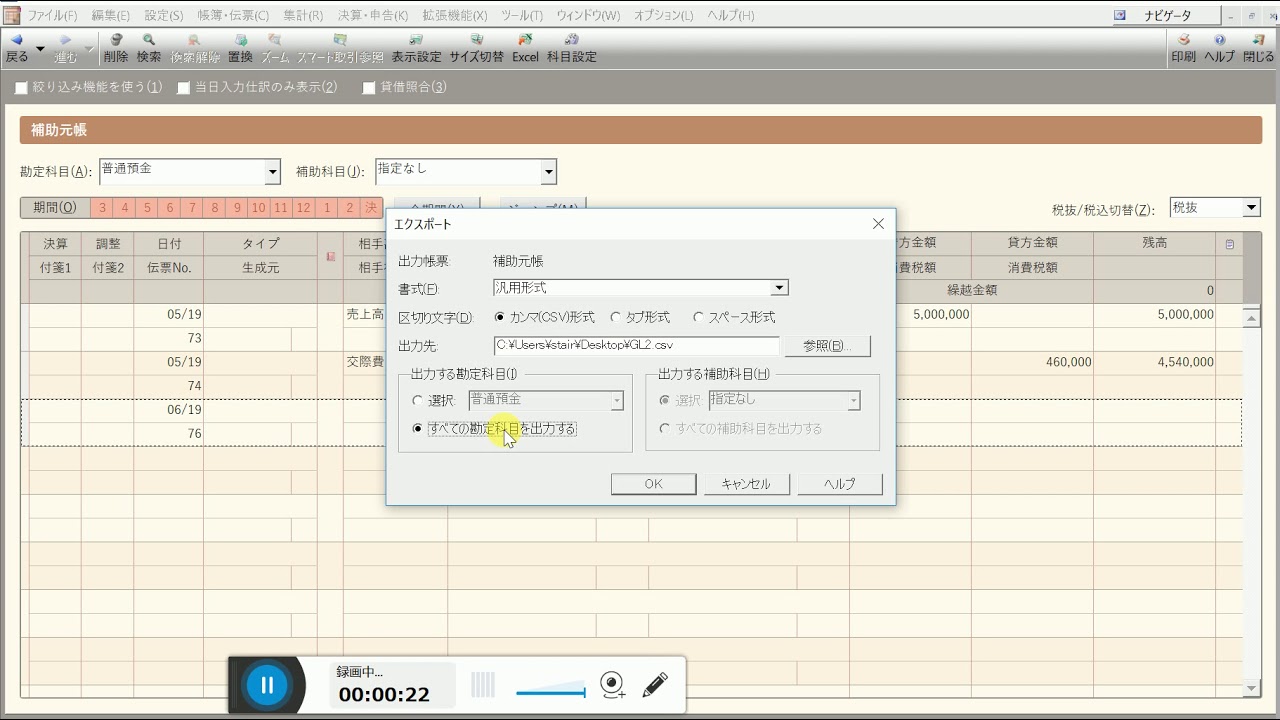Enable 絞り込み機能を使う checkbox
This screenshot has width=1280, height=720.
pos(21,88)
